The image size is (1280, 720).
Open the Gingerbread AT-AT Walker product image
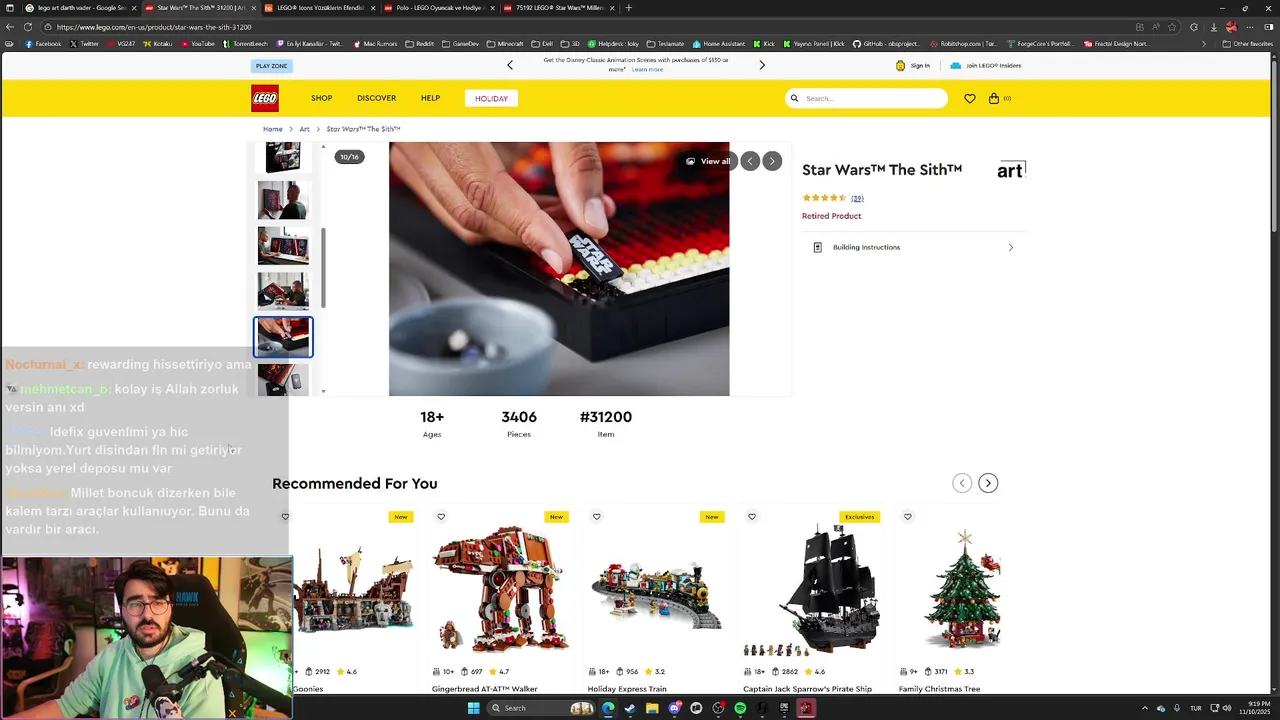[x=500, y=590]
